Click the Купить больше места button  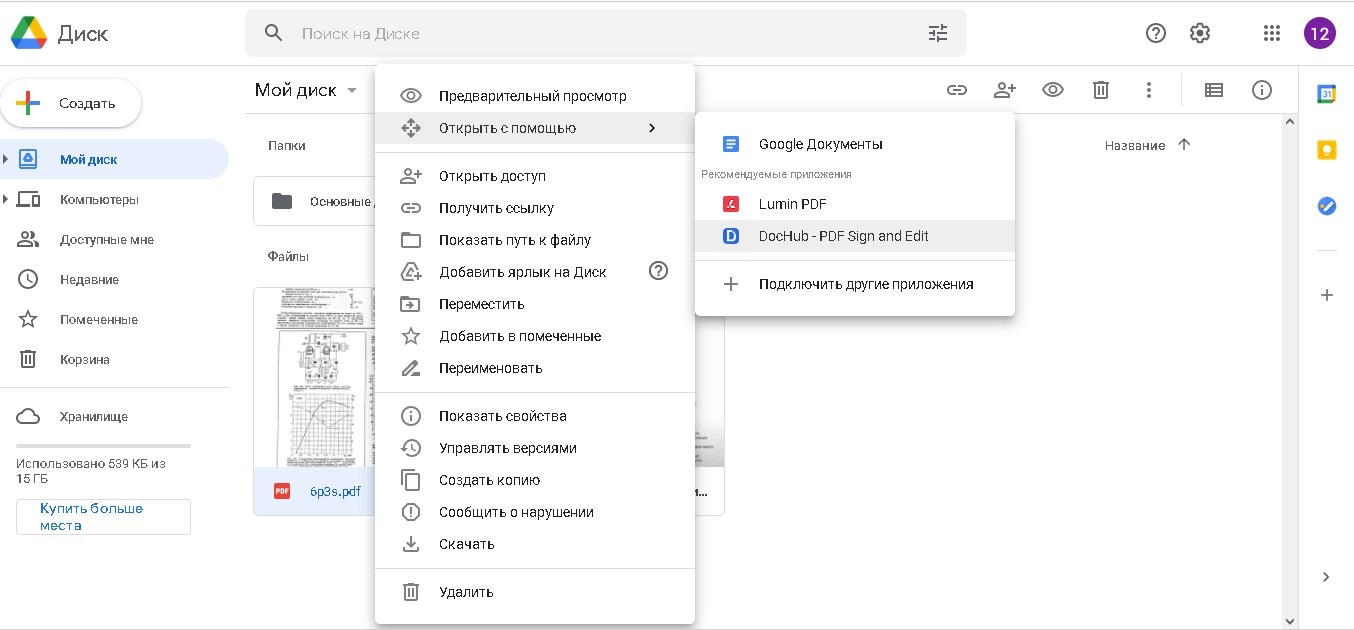tap(103, 517)
